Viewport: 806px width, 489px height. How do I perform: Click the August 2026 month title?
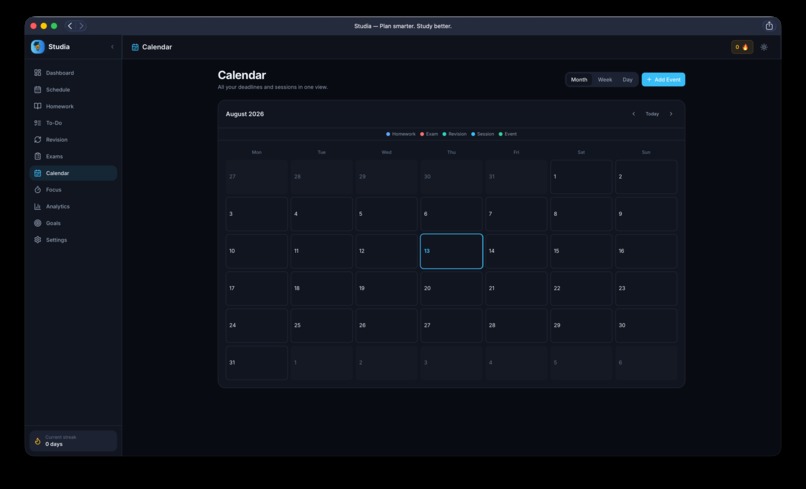click(x=245, y=114)
